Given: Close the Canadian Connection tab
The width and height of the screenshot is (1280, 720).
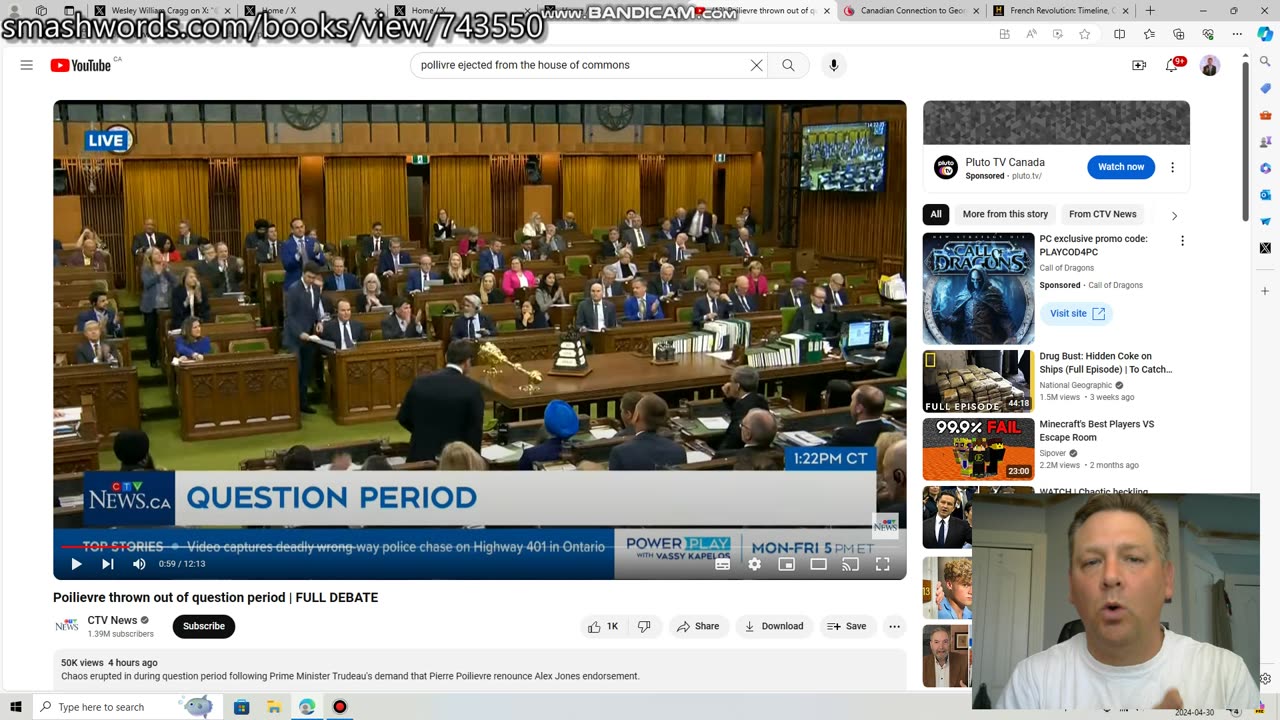Looking at the screenshot, I should tap(975, 11).
